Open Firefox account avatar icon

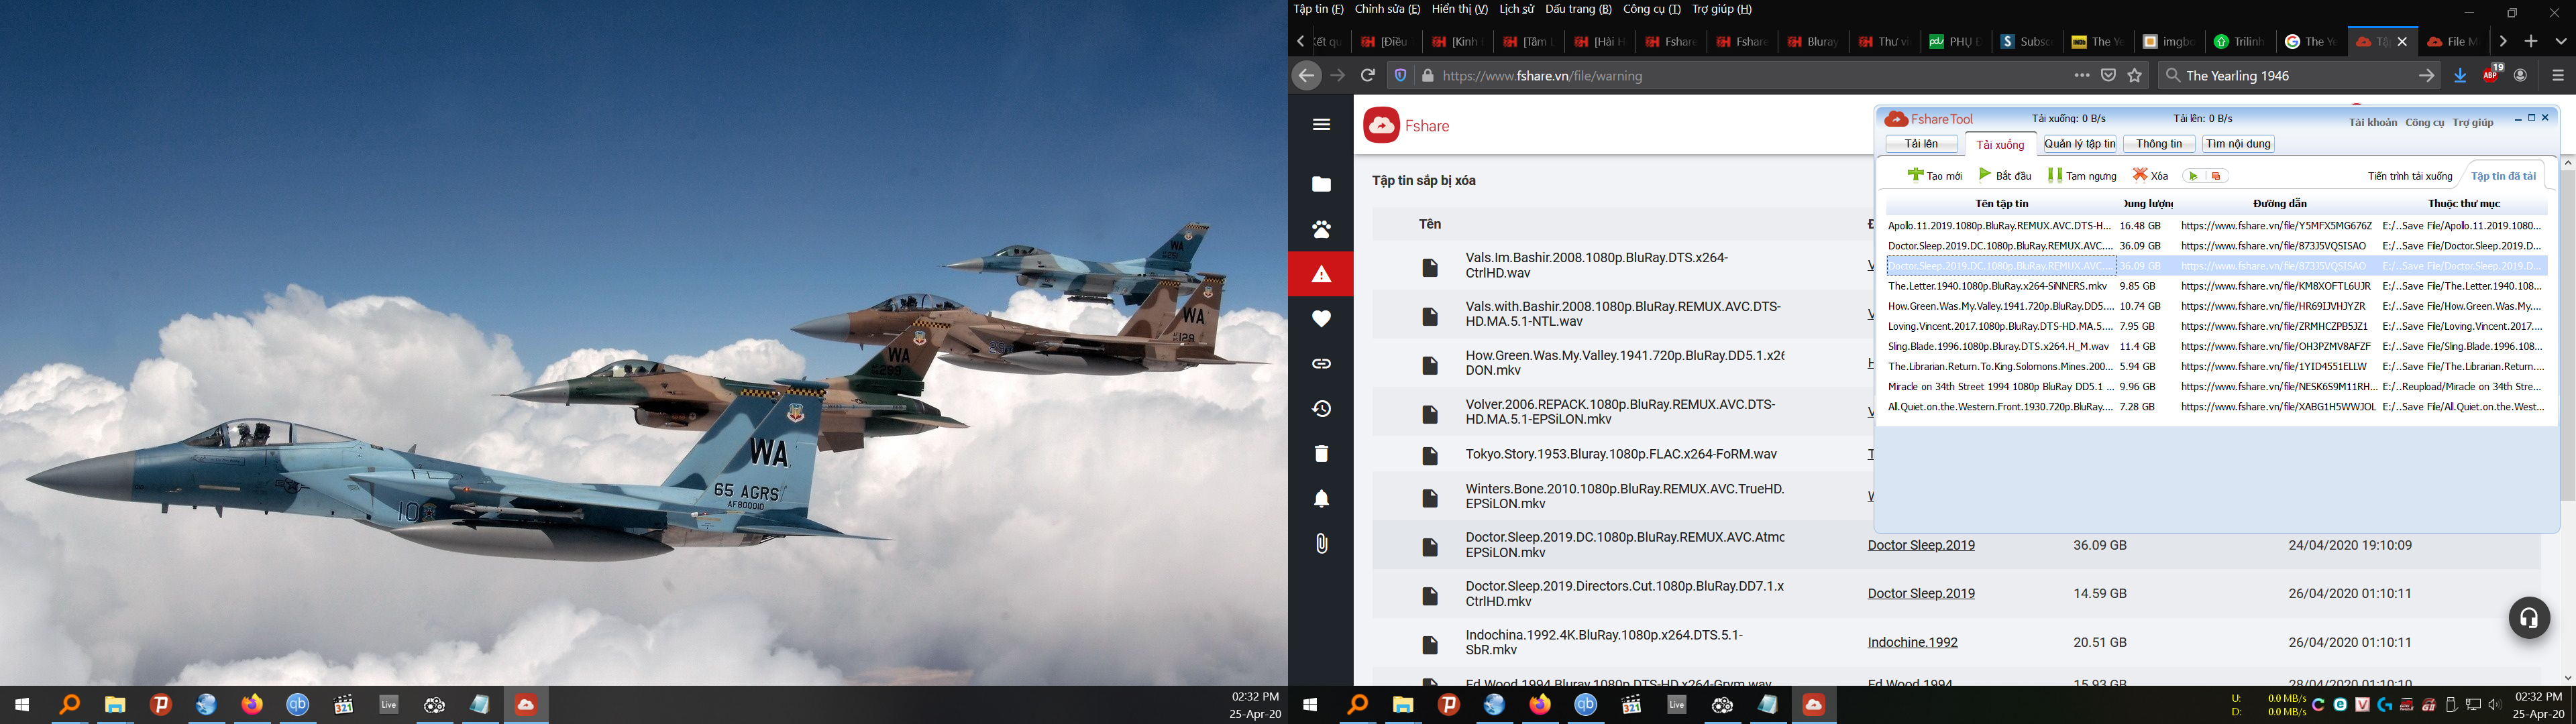pos(2521,75)
